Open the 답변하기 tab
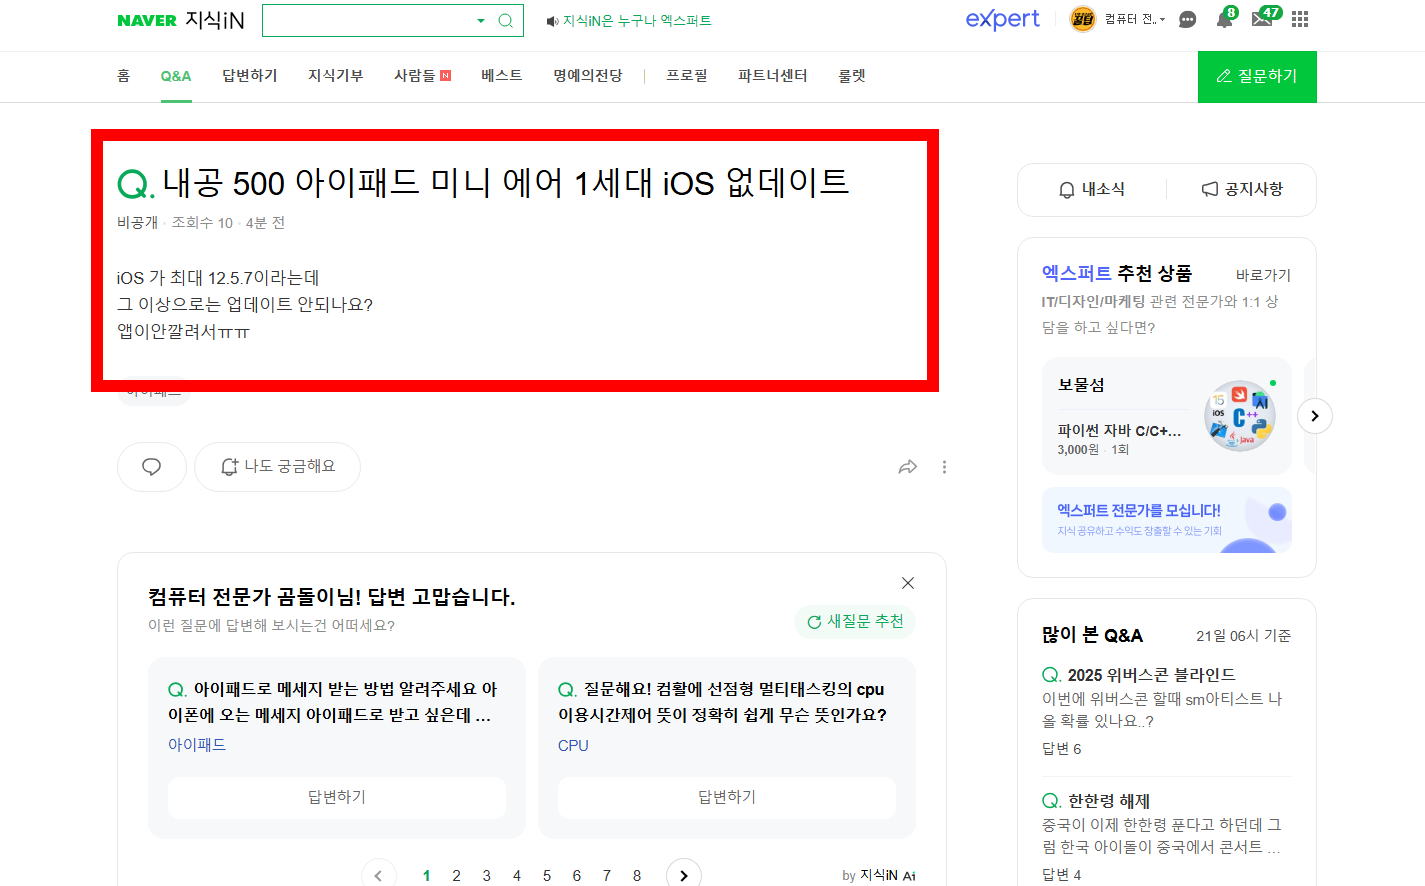This screenshot has height=886, width=1425. pos(249,76)
